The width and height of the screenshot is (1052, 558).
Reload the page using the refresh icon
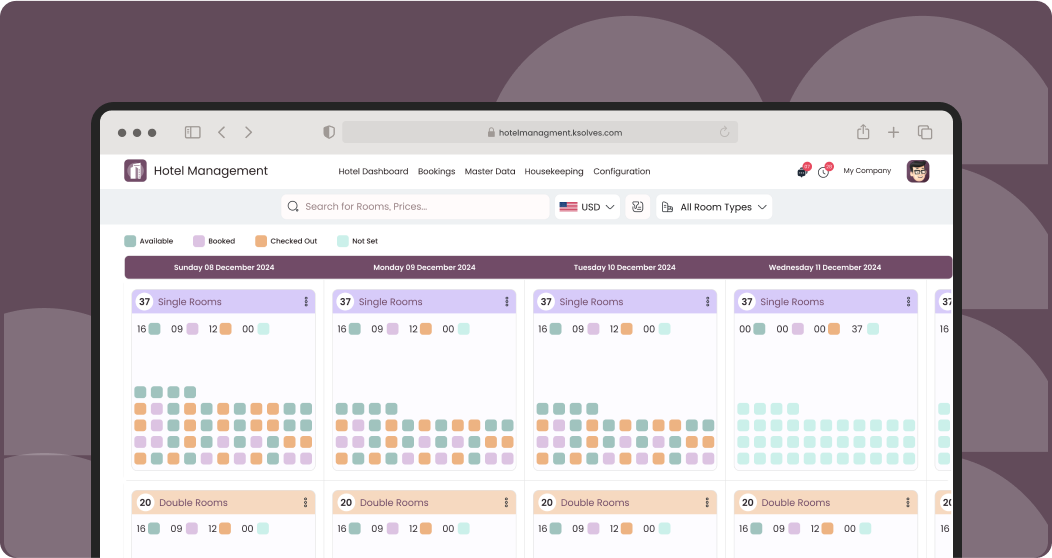724,132
